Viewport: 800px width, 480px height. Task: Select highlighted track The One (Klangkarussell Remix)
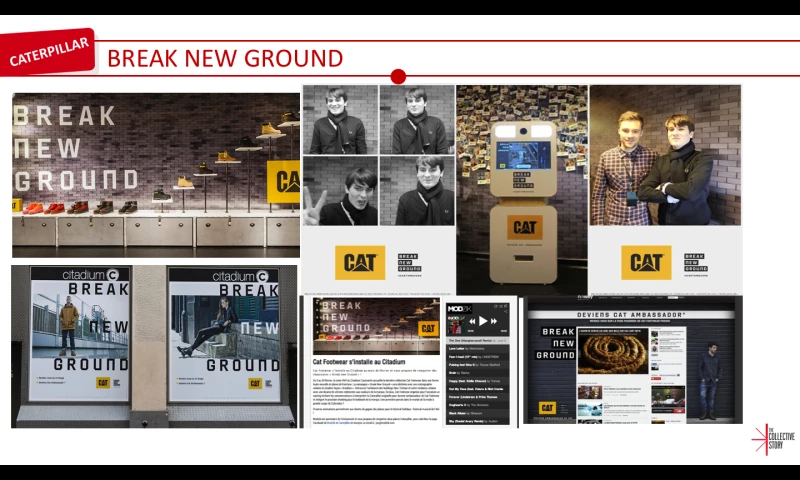478,340
